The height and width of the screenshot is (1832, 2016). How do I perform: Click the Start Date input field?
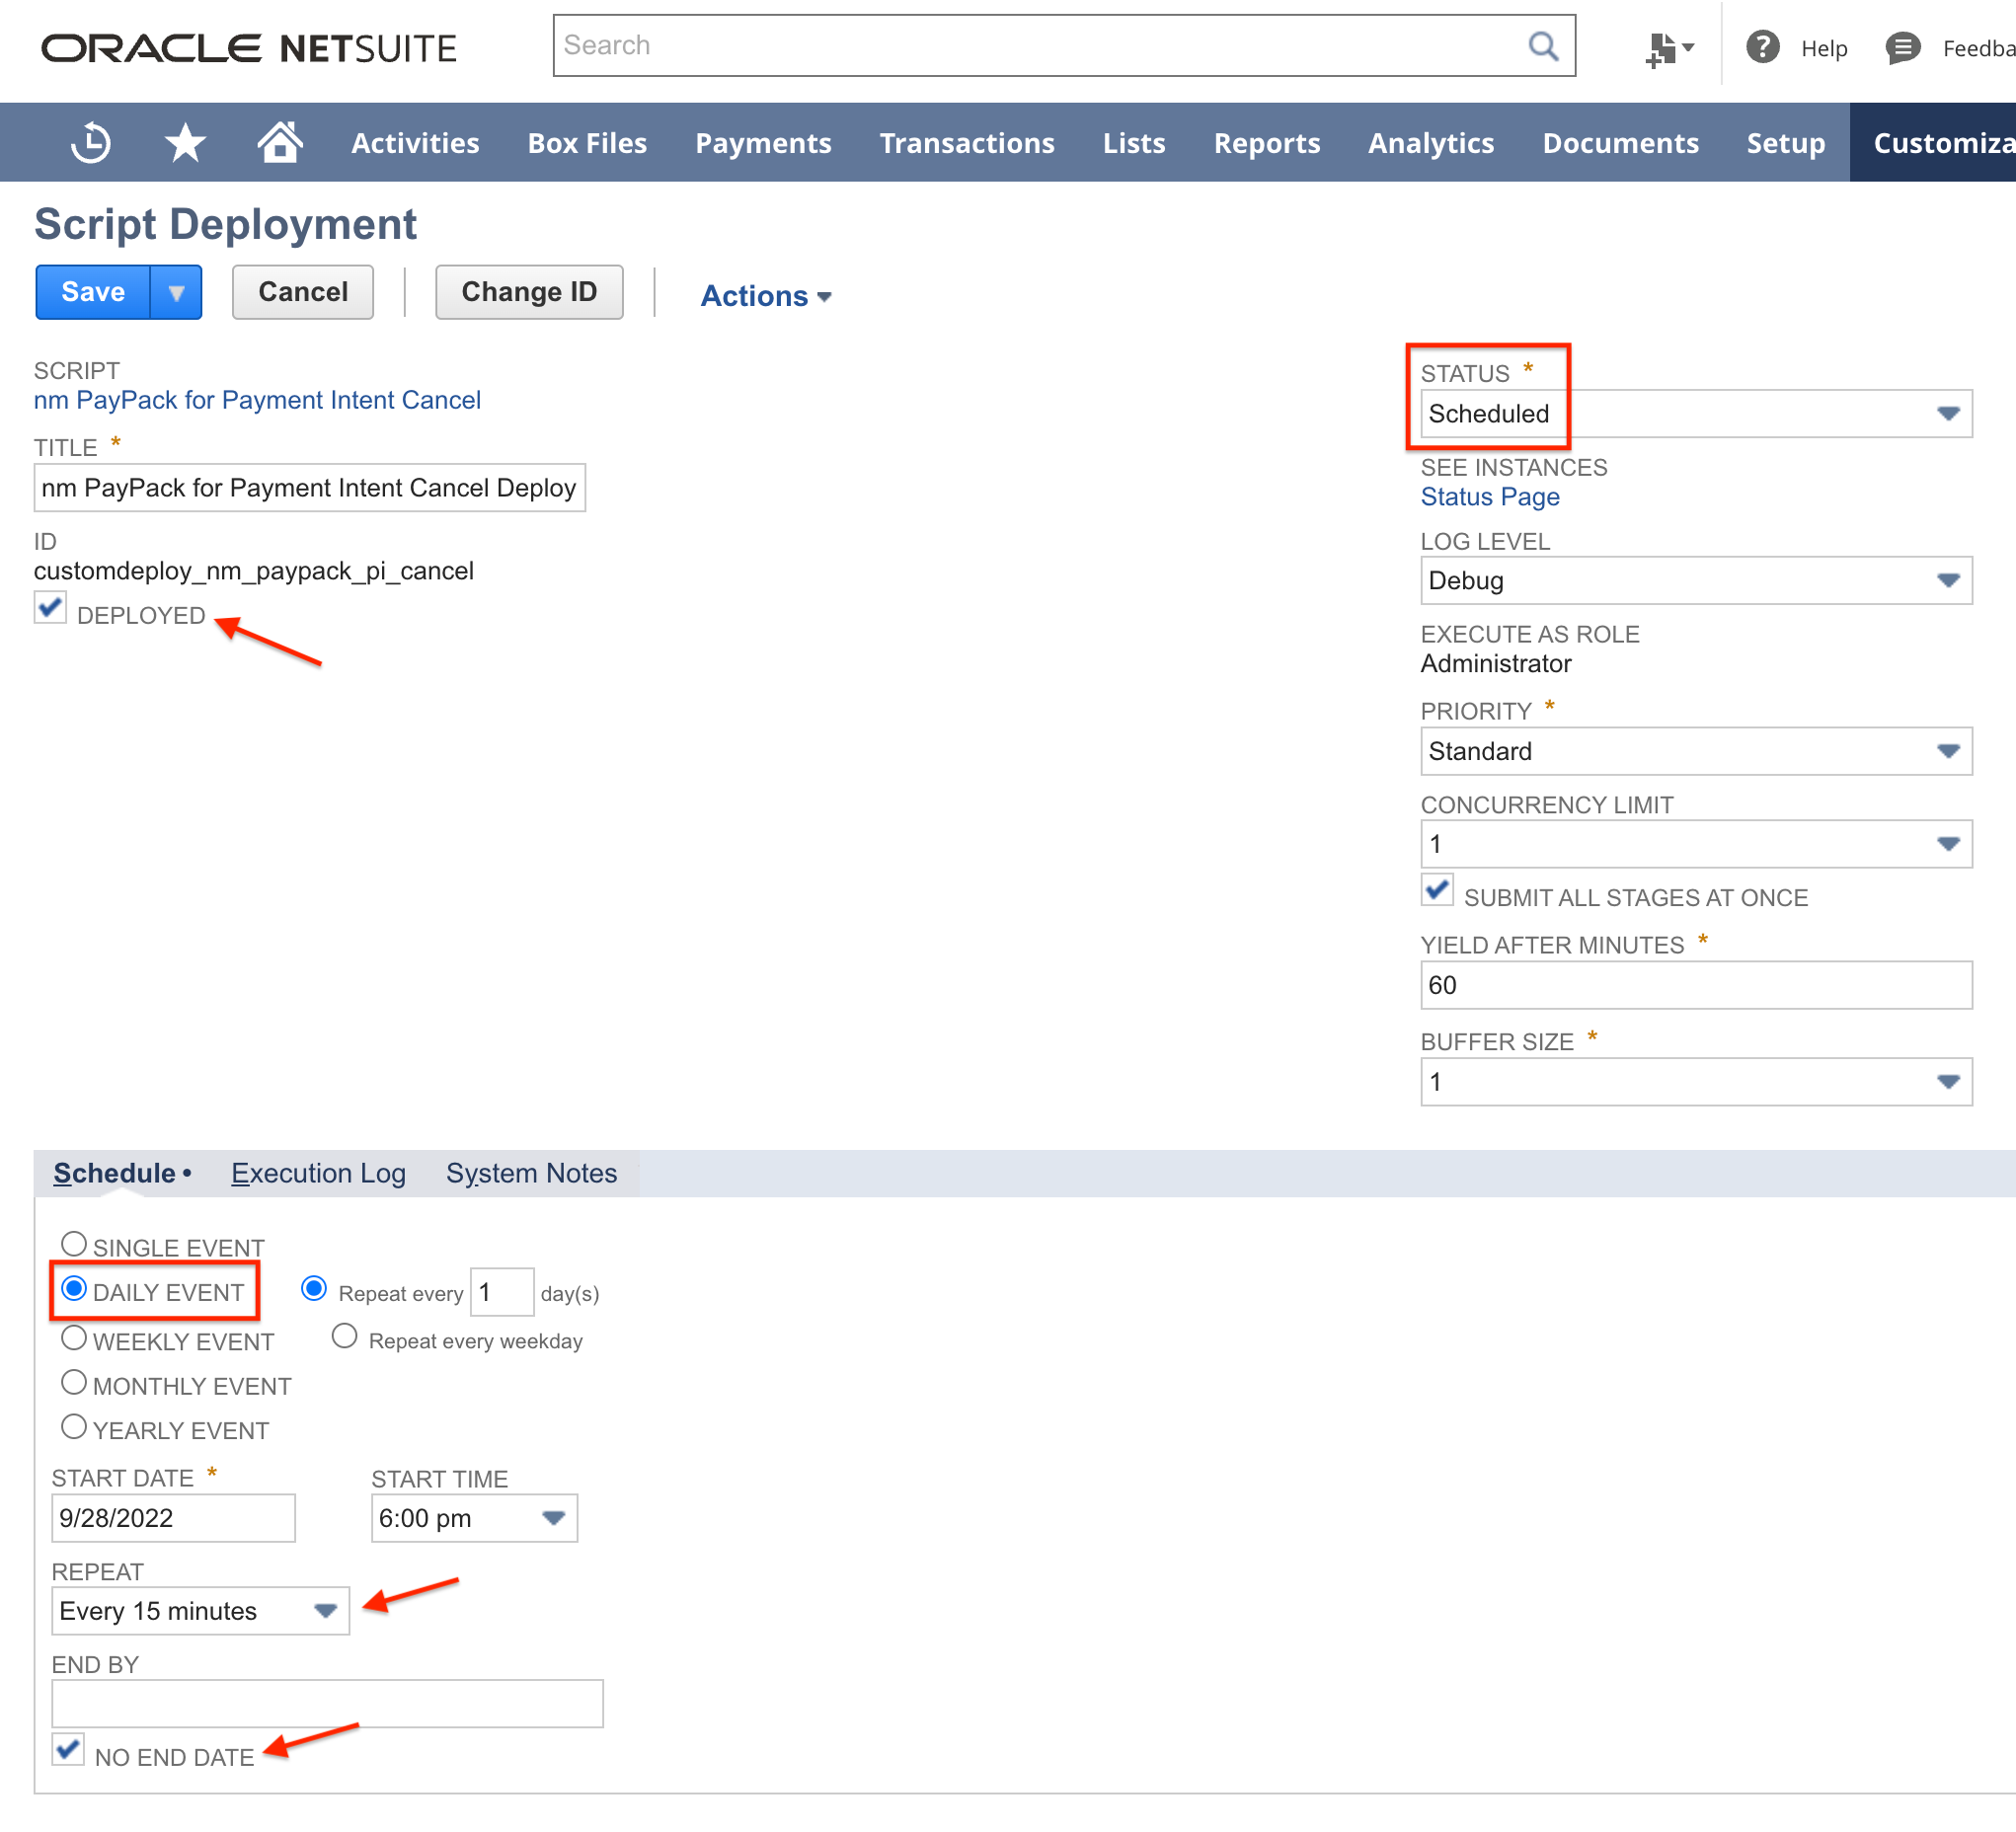click(172, 1518)
